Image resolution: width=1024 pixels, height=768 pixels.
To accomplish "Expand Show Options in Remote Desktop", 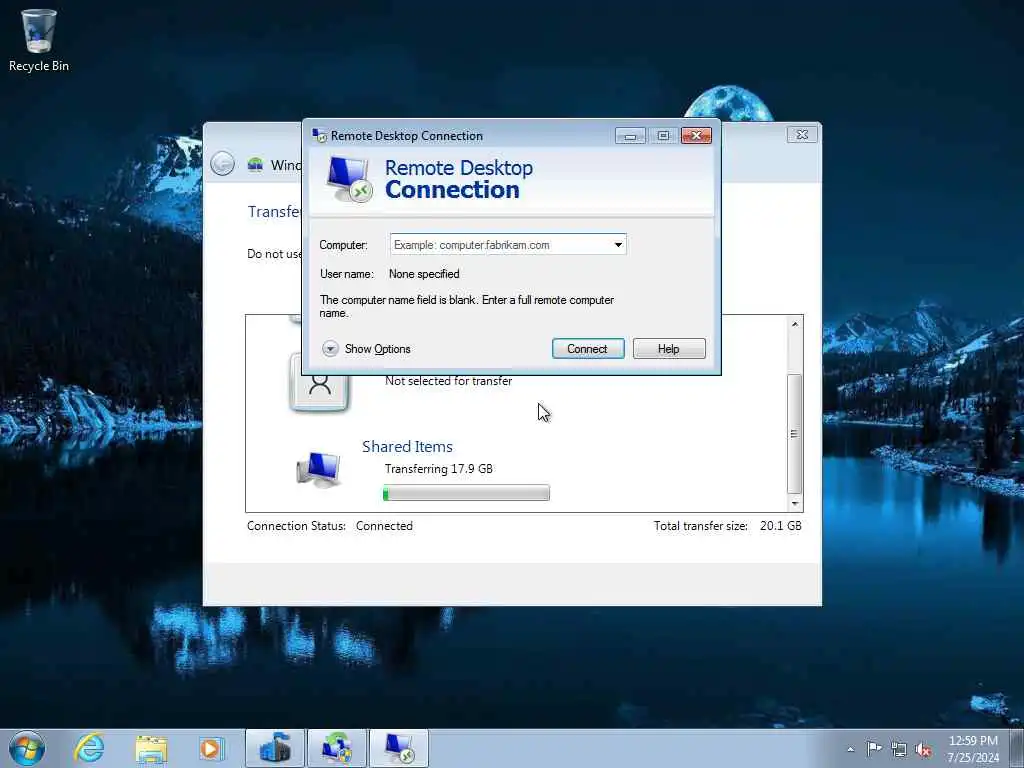I will pyautogui.click(x=366, y=349).
